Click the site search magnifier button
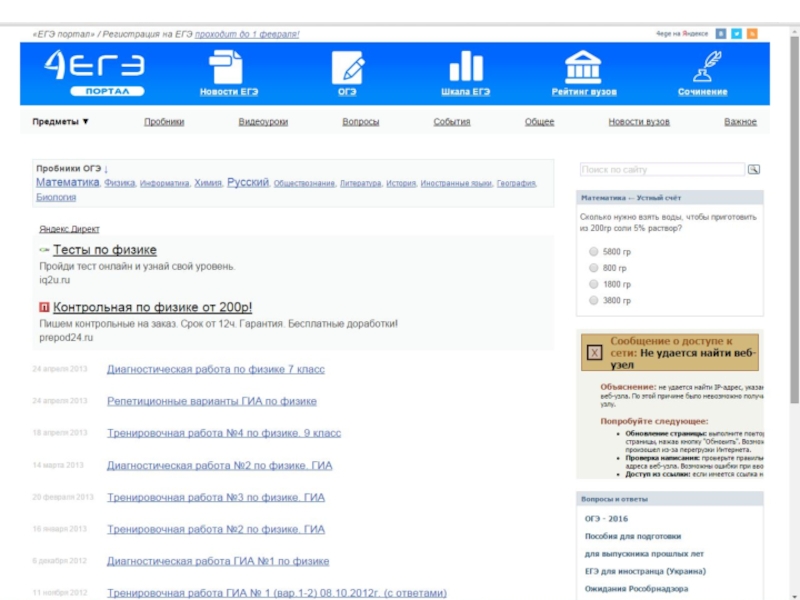Viewport: 800px width, 600px height. 754,169
